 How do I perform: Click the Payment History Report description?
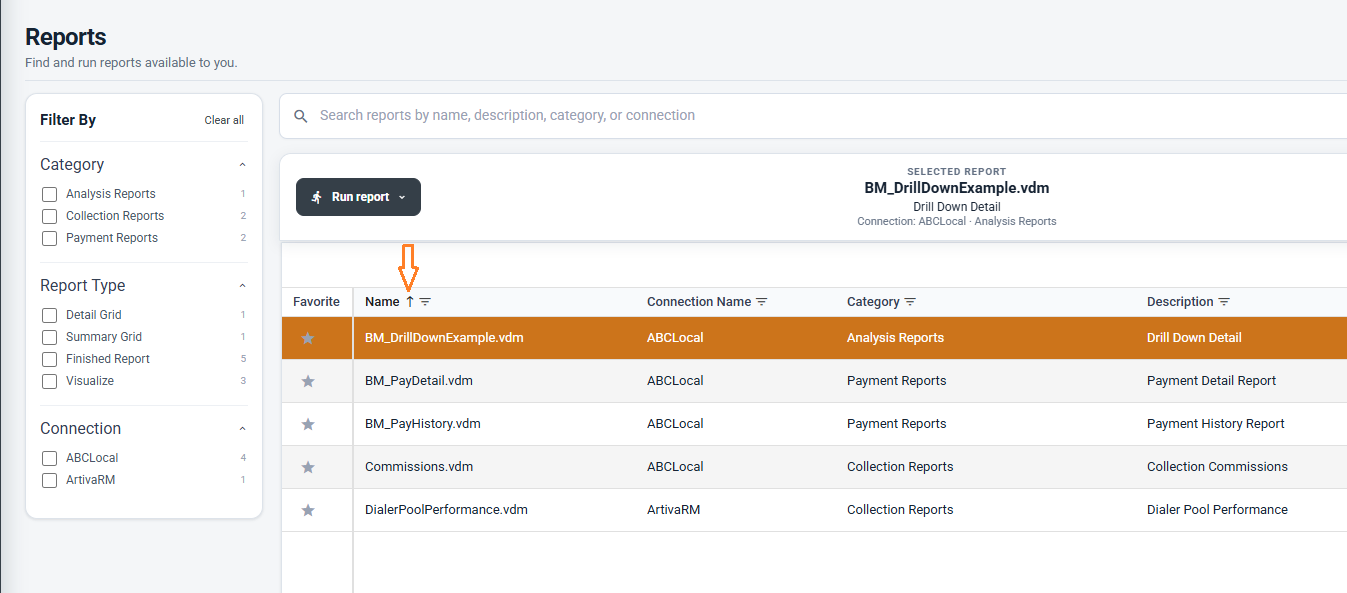pyautogui.click(x=1216, y=424)
